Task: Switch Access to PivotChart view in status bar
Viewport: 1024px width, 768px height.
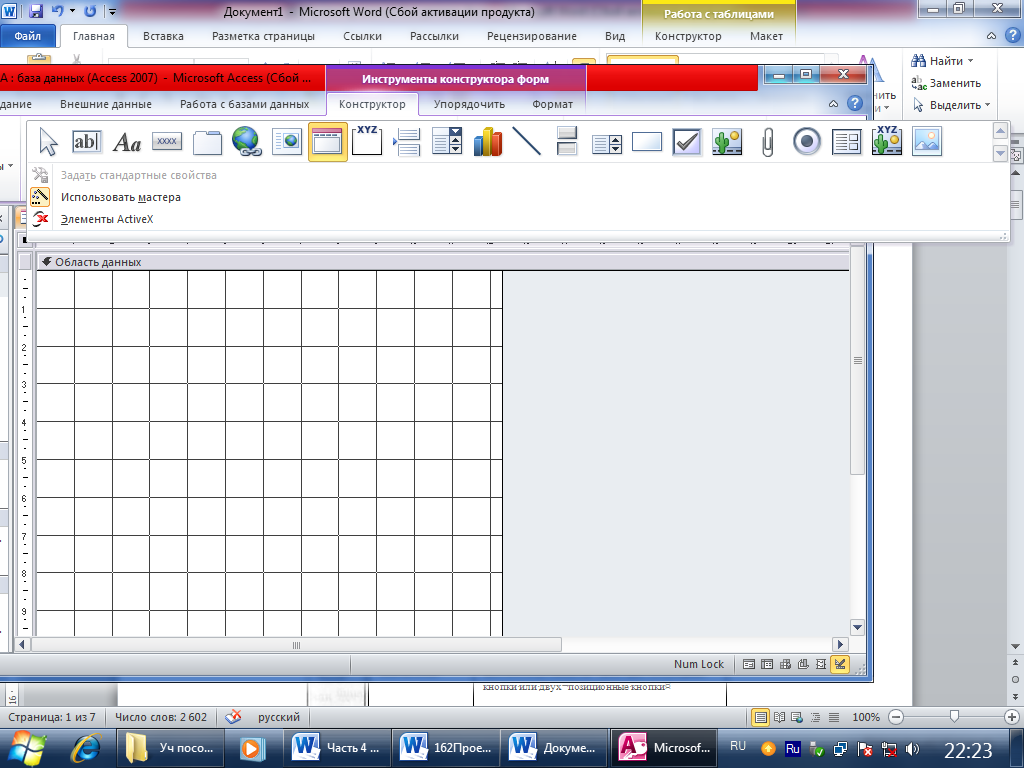Action: pos(803,664)
